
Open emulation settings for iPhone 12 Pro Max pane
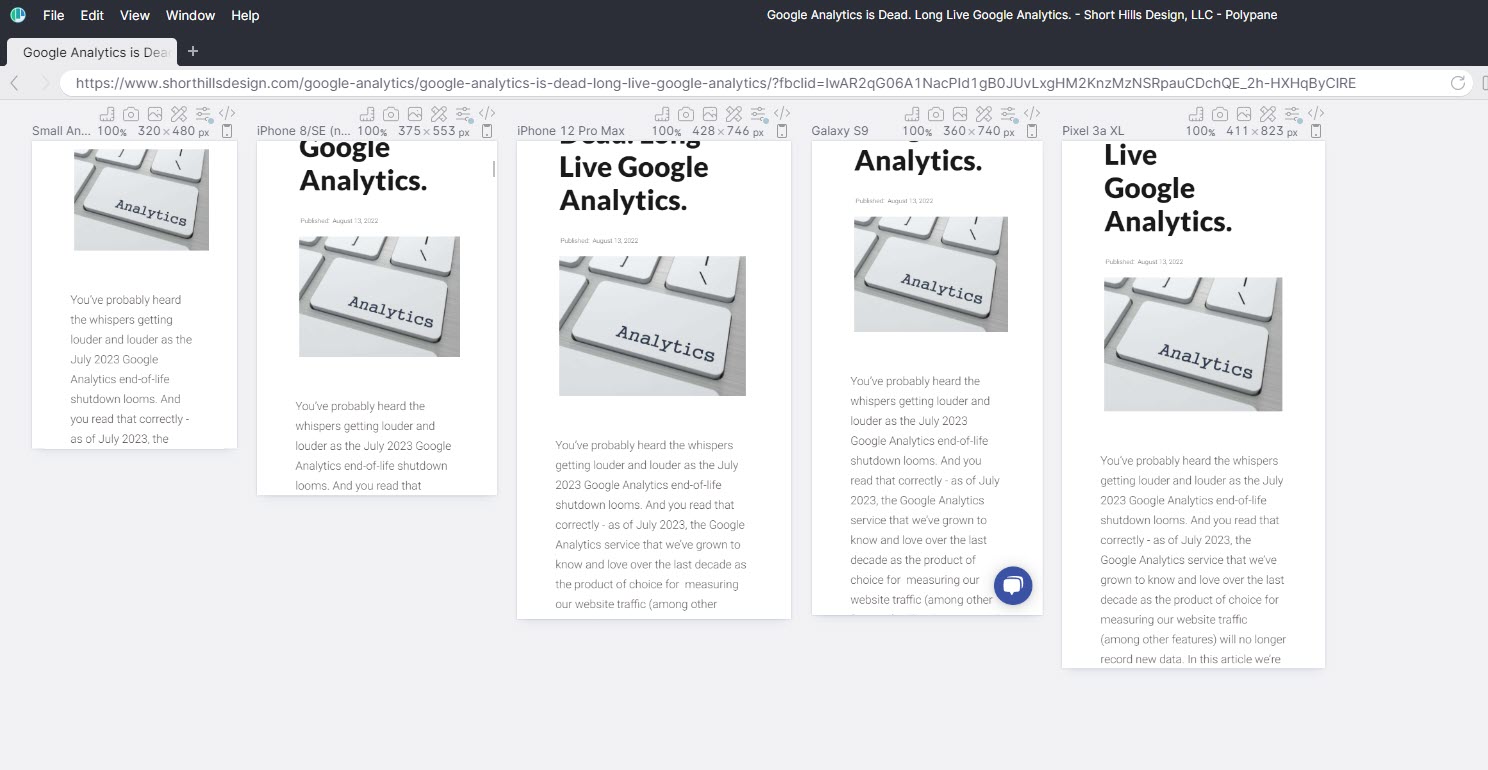point(758,114)
